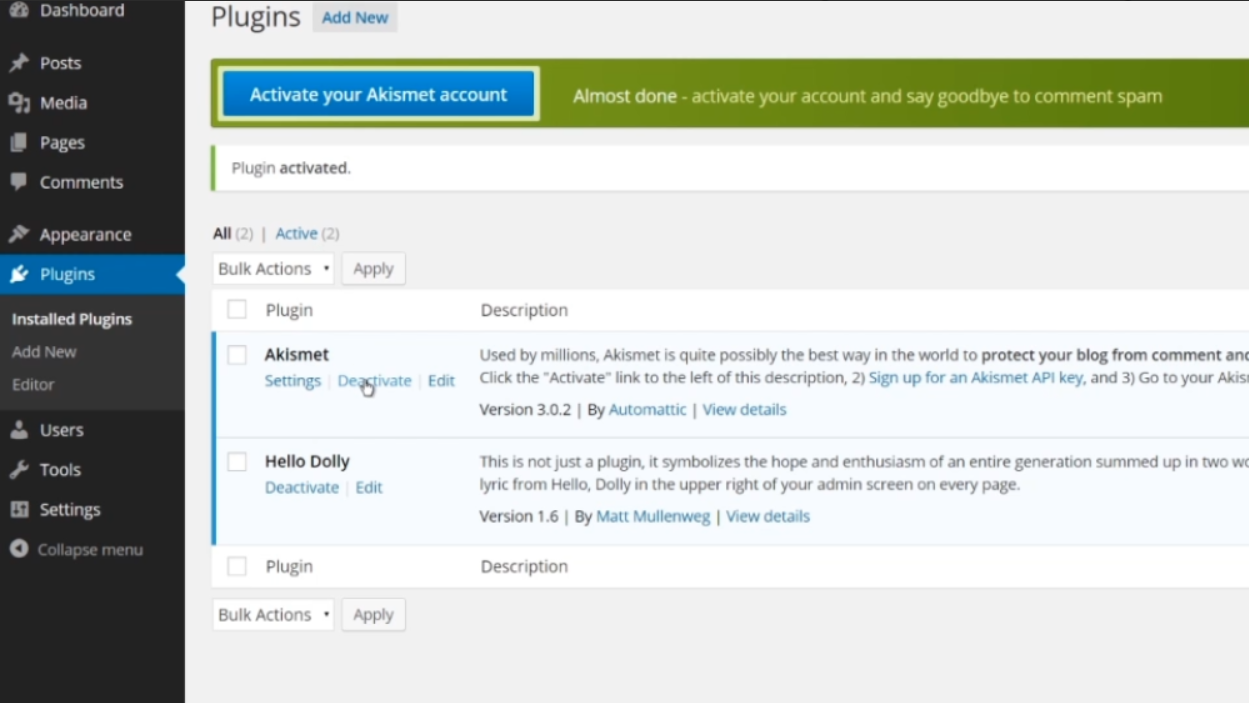Image resolution: width=1249 pixels, height=703 pixels.
Task: Tick the Hello Dolly plugin checkbox
Action: tap(237, 462)
